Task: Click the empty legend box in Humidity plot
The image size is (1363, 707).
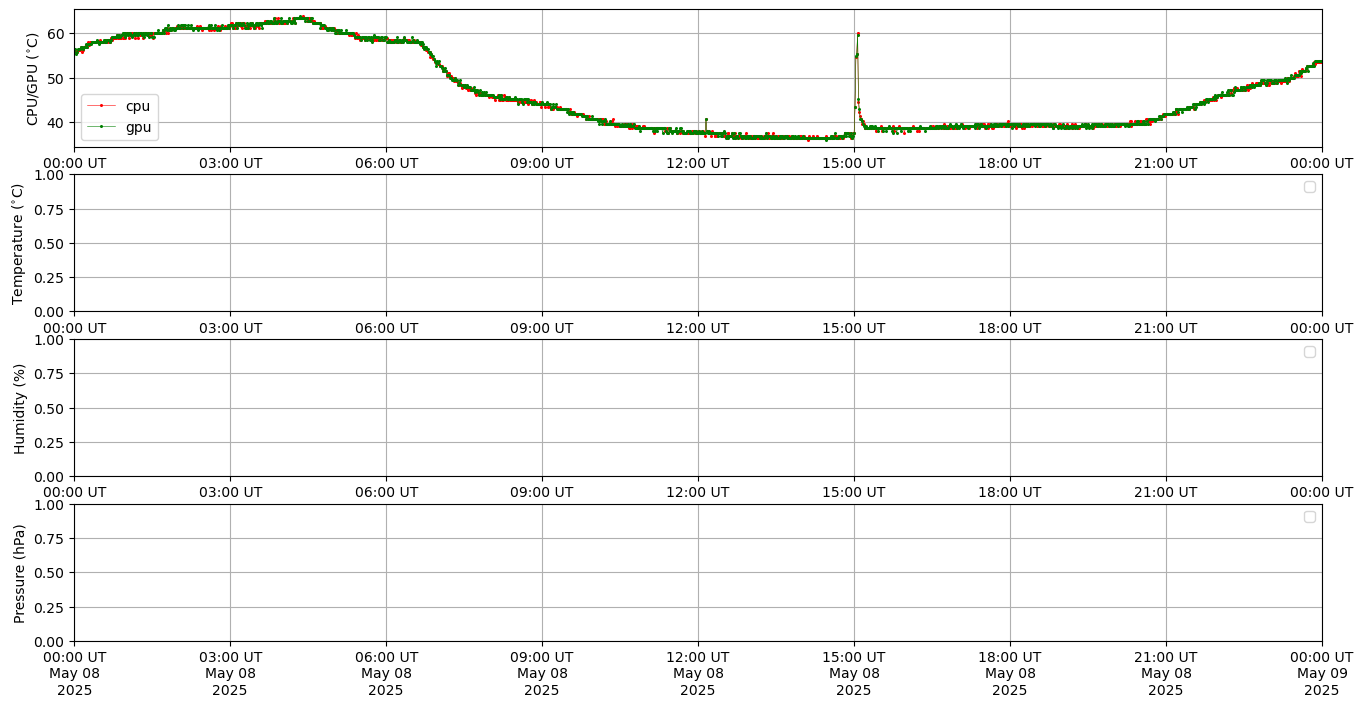Action: (1310, 352)
